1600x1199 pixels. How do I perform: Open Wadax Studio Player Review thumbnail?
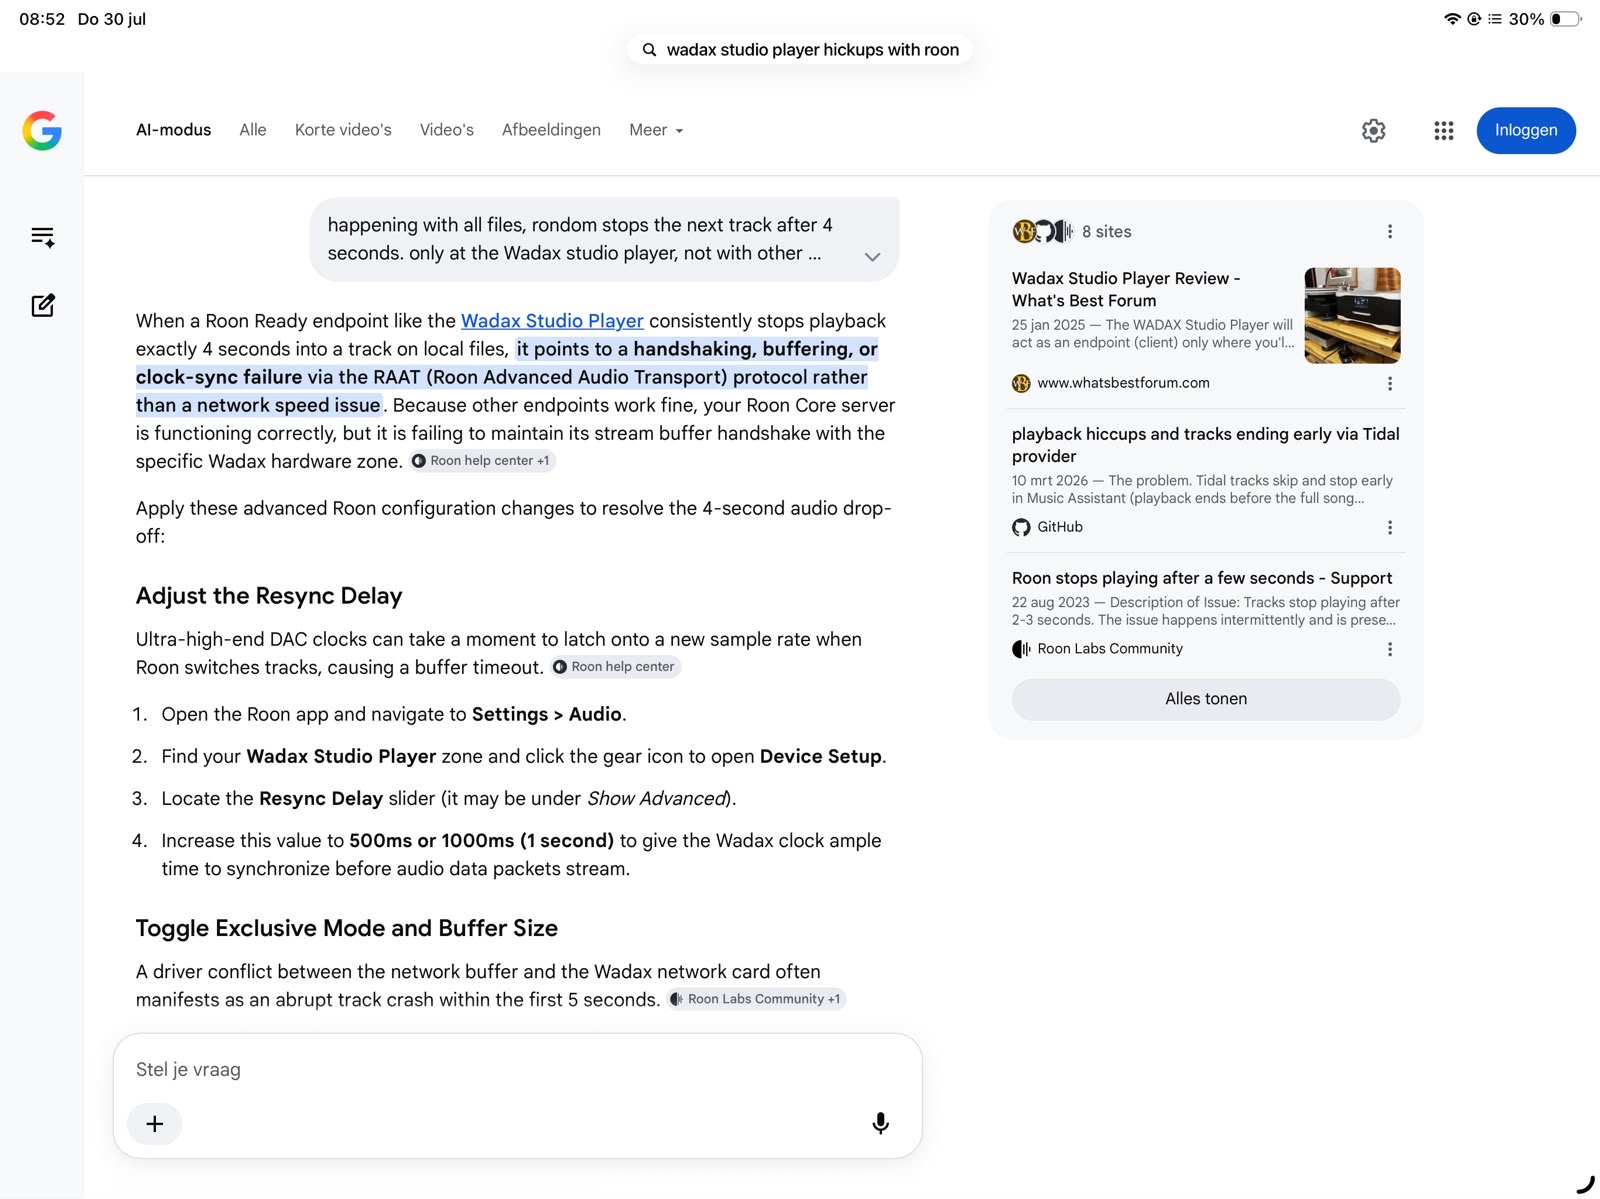1352,315
